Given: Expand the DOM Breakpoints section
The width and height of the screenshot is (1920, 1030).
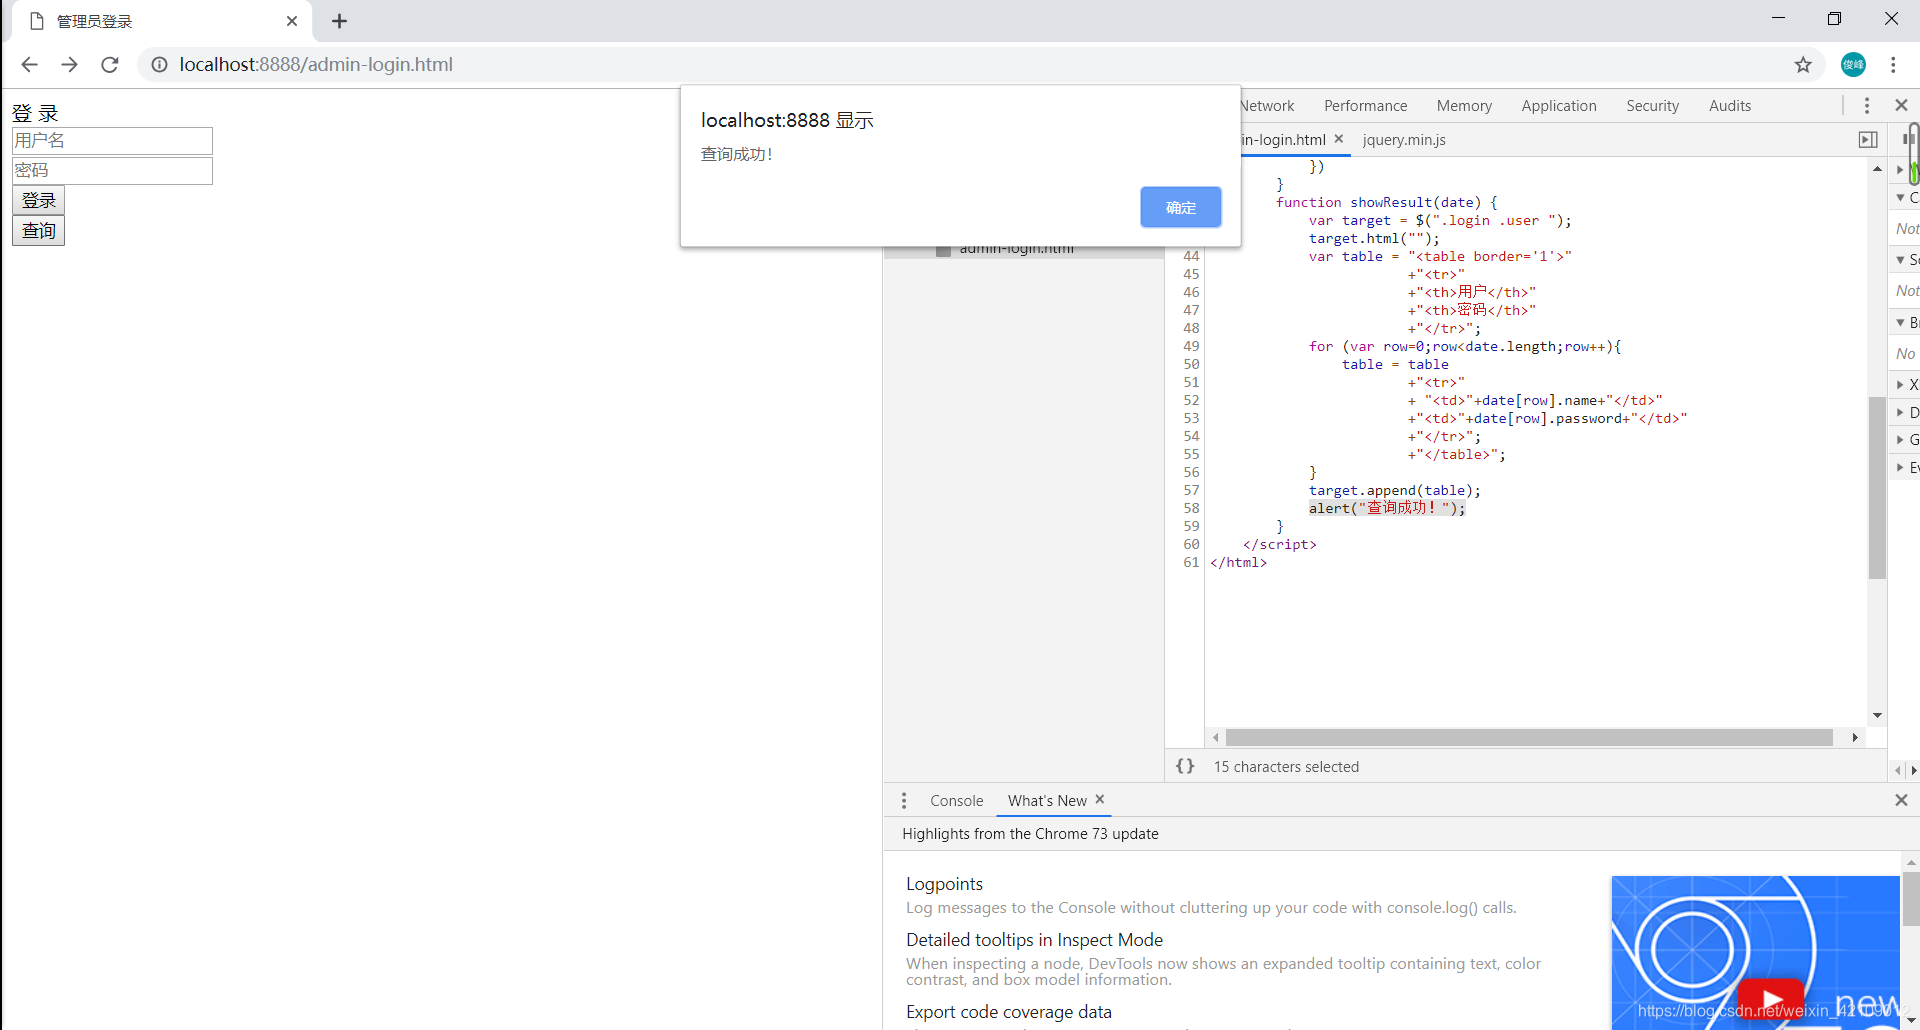Looking at the screenshot, I should 1900,412.
